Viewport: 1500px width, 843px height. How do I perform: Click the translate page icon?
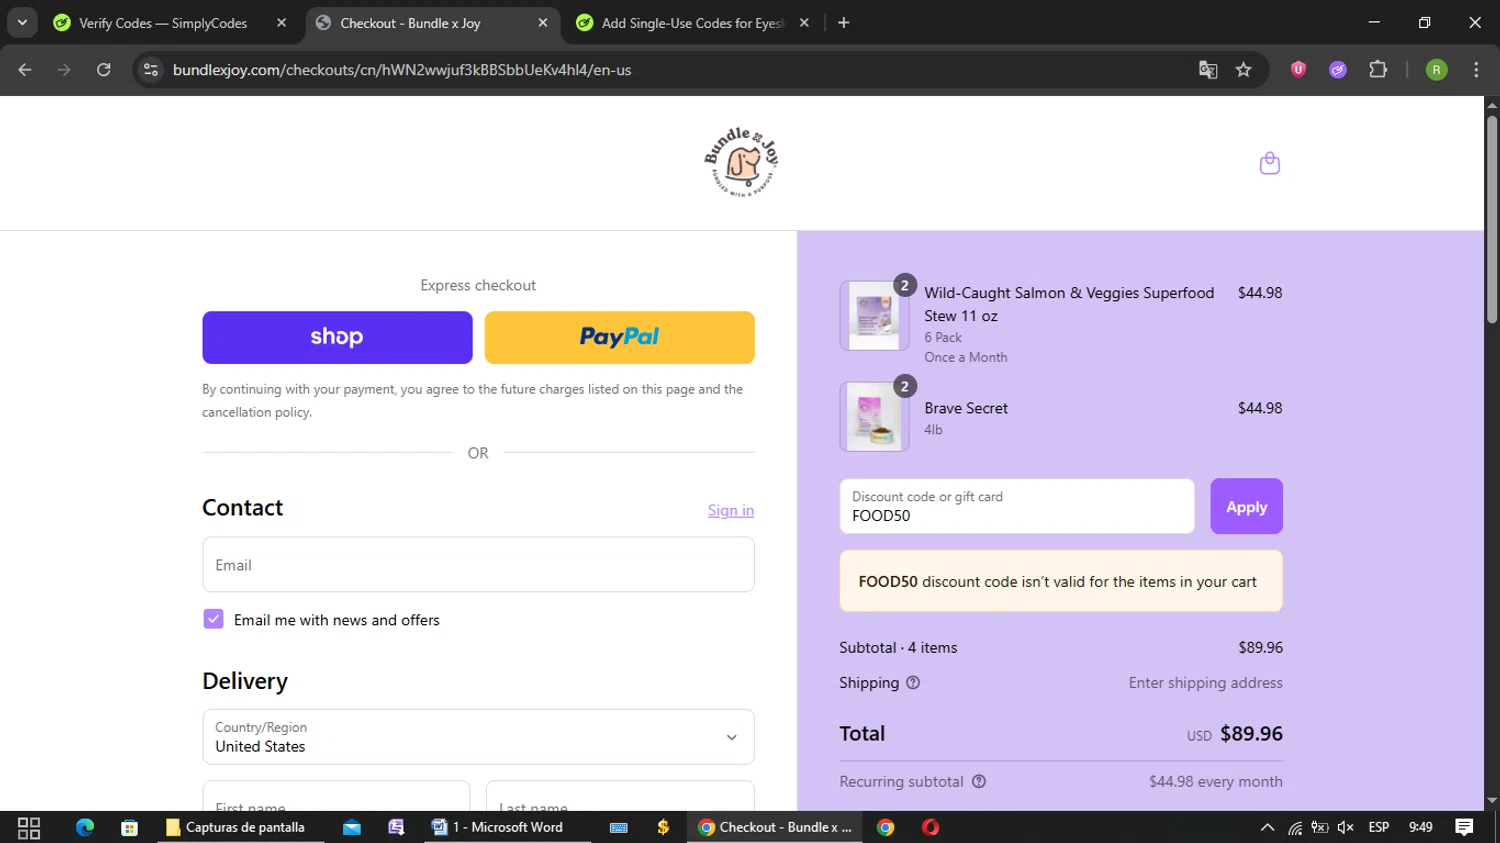(x=1208, y=70)
